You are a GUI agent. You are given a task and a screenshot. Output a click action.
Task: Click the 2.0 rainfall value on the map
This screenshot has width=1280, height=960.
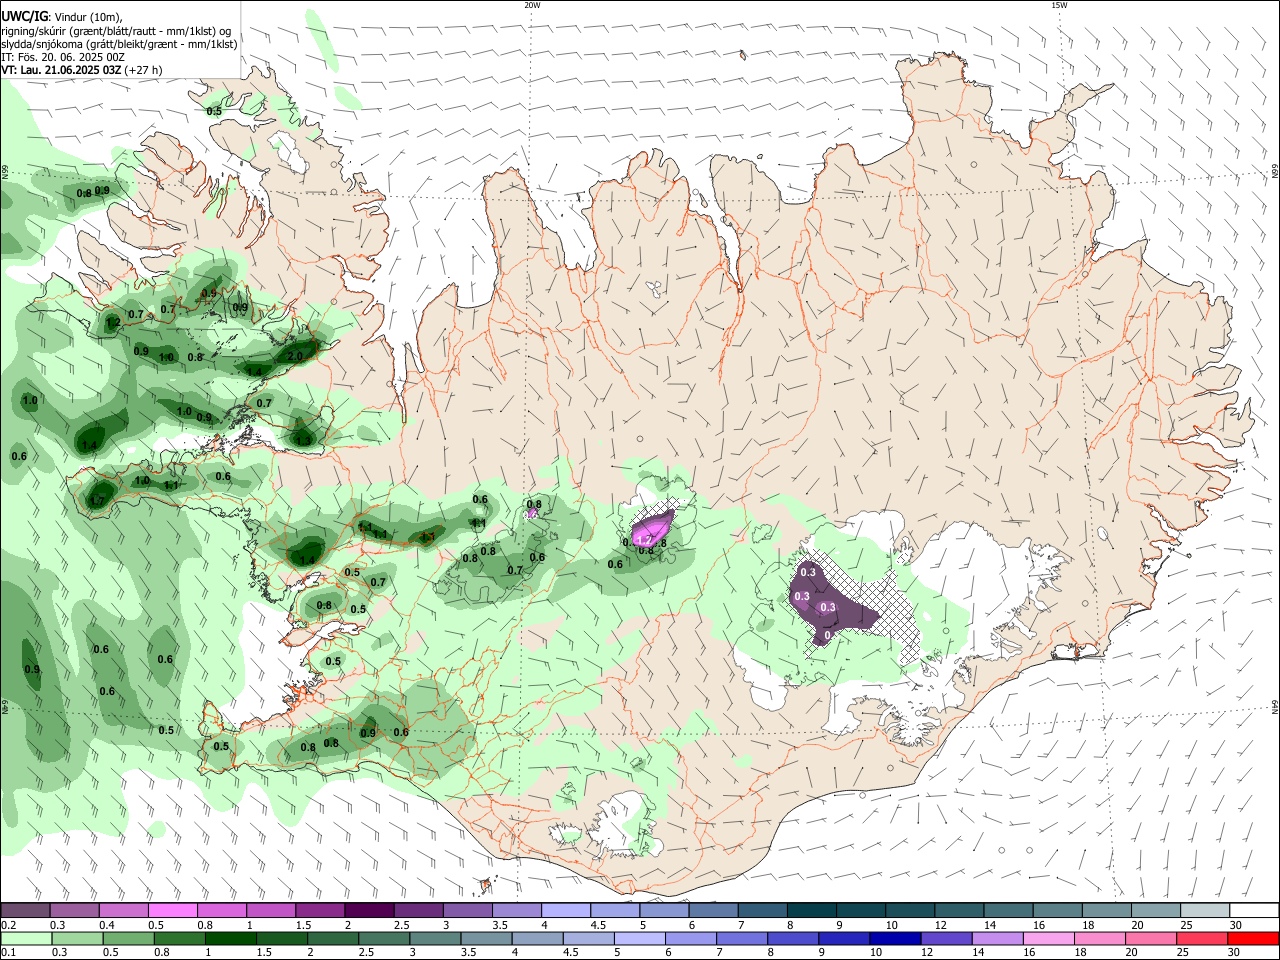[x=295, y=356]
